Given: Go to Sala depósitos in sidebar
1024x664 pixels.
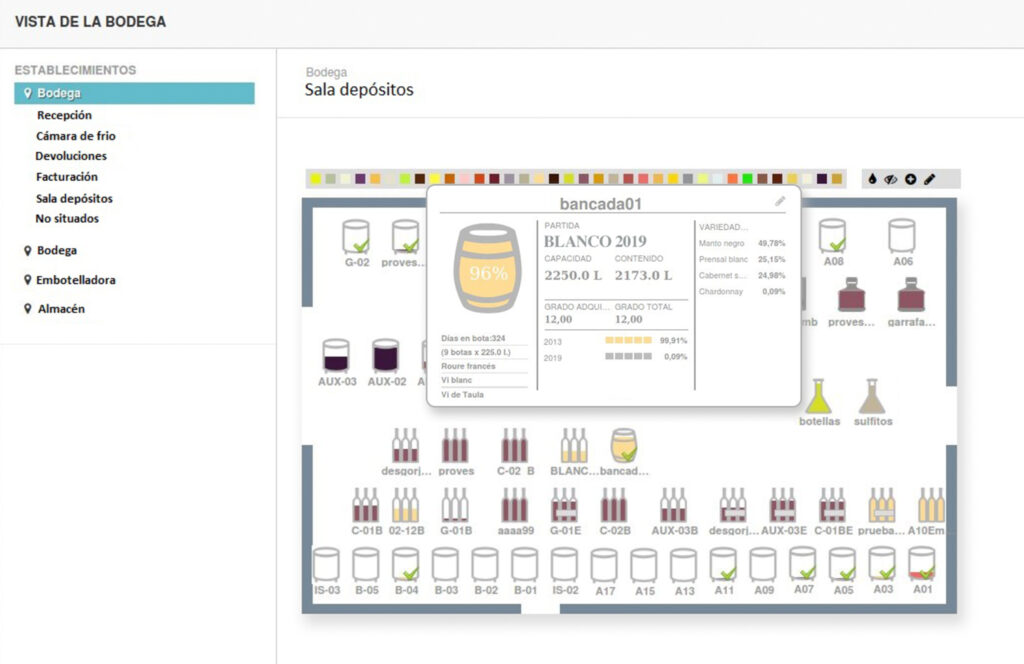Looking at the screenshot, I should coord(74,198).
